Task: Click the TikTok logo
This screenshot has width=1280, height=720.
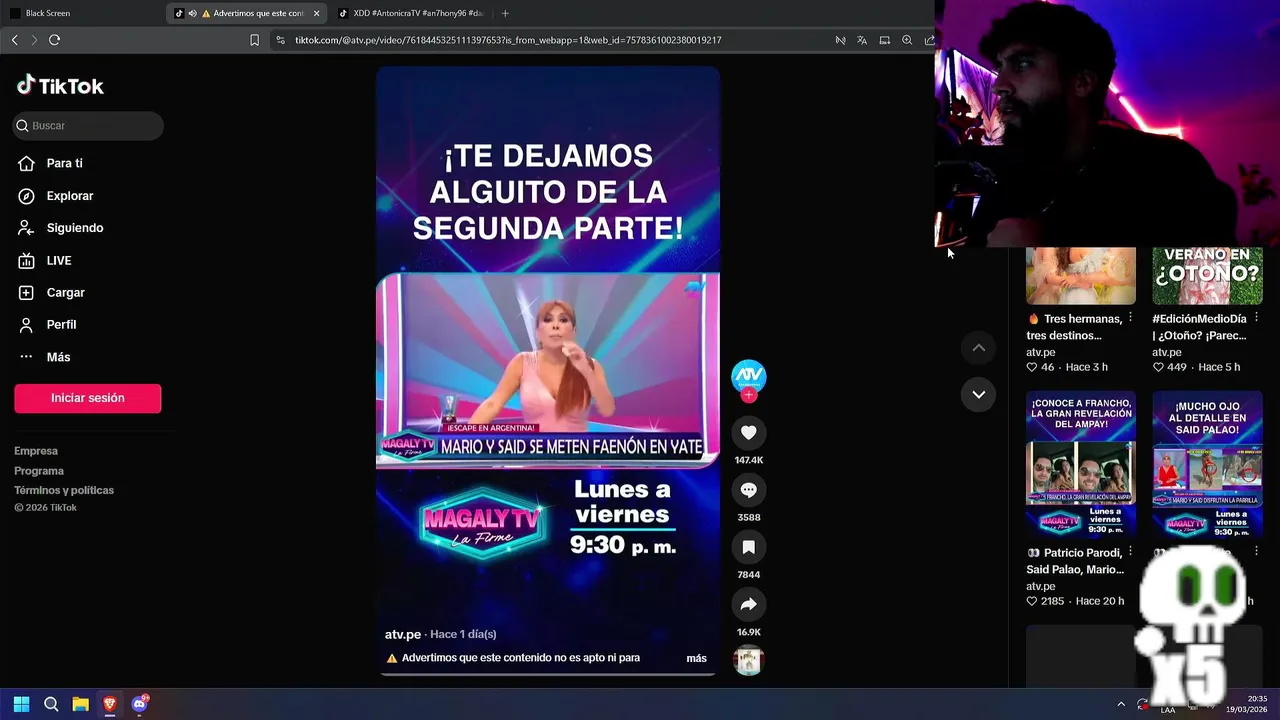Action: tap(60, 86)
